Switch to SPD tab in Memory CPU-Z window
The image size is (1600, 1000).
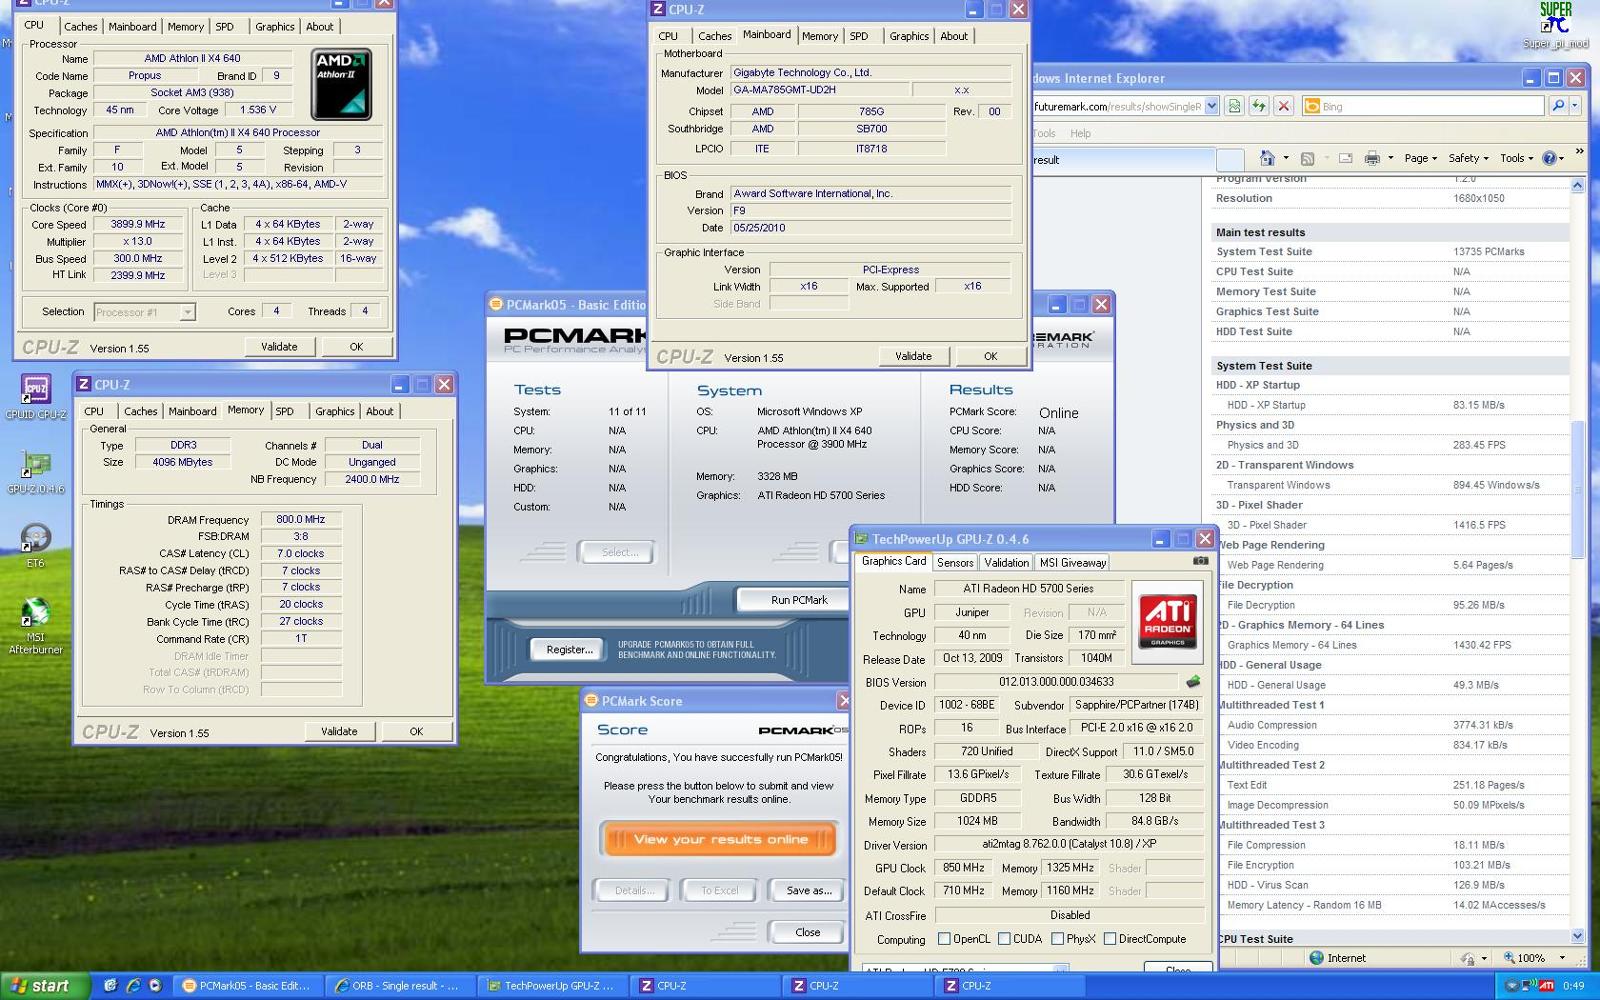284,411
